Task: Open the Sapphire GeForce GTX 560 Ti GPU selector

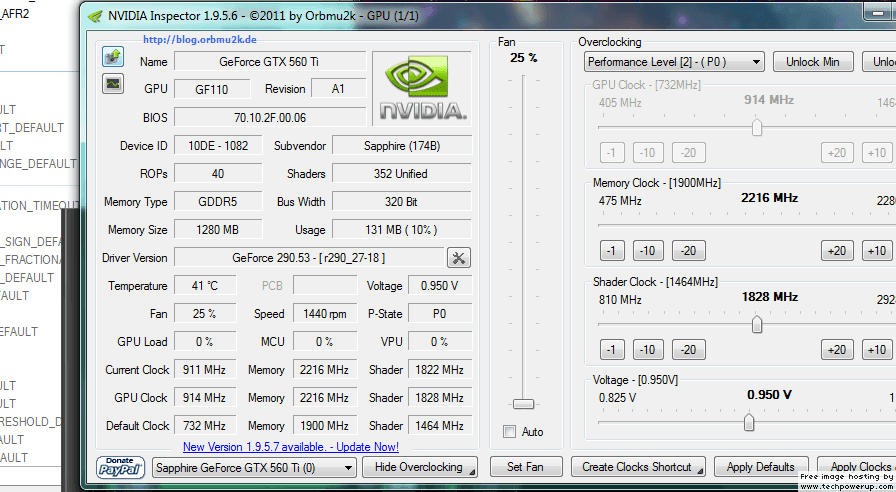Action: 254,468
